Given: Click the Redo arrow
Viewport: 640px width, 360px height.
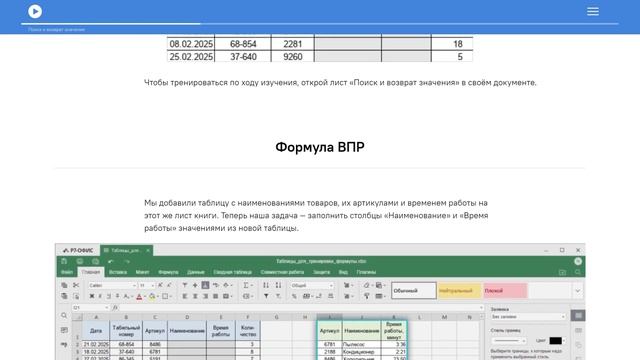Looking at the screenshot, I should click(x=127, y=261).
